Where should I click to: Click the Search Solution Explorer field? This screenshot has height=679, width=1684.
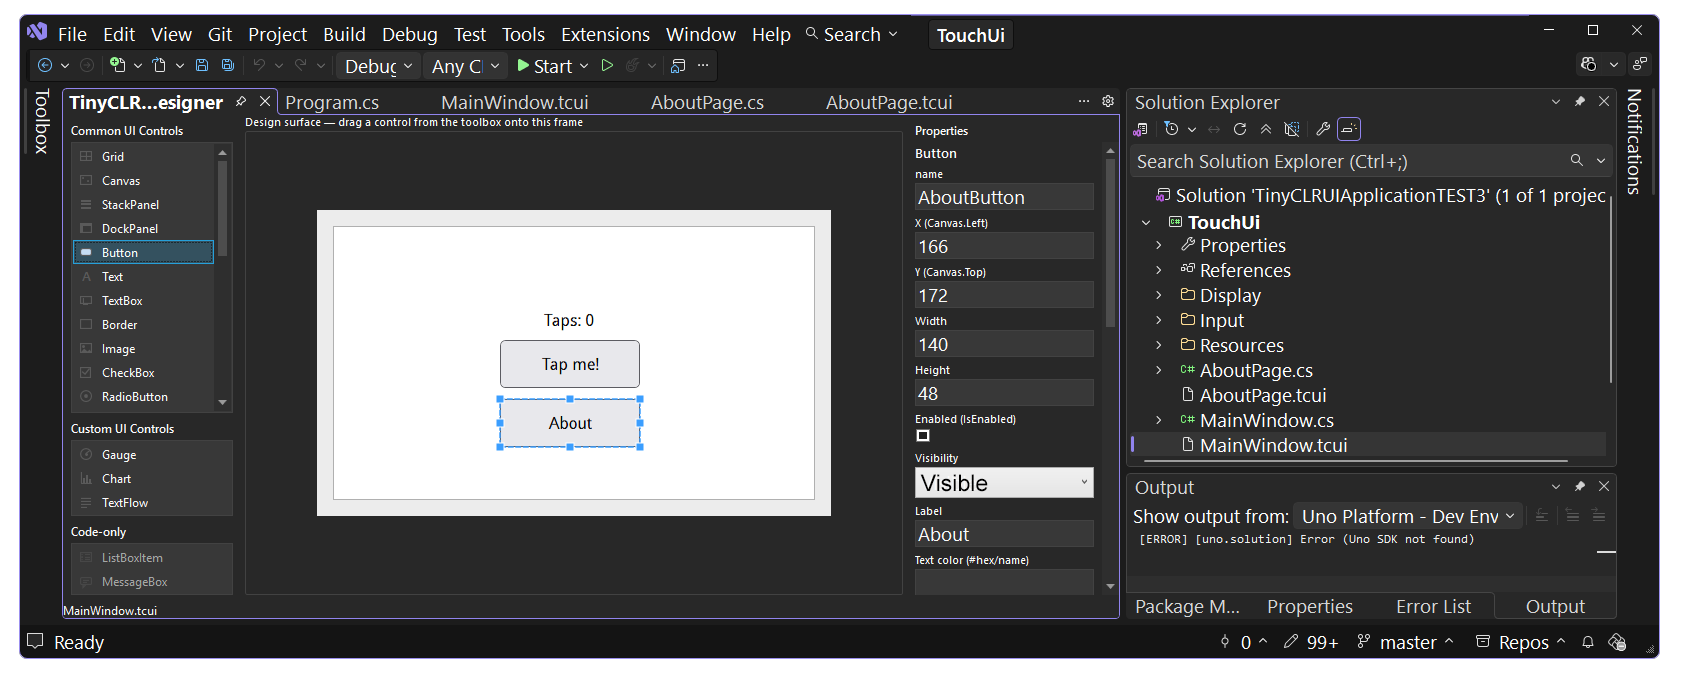coord(1349,161)
